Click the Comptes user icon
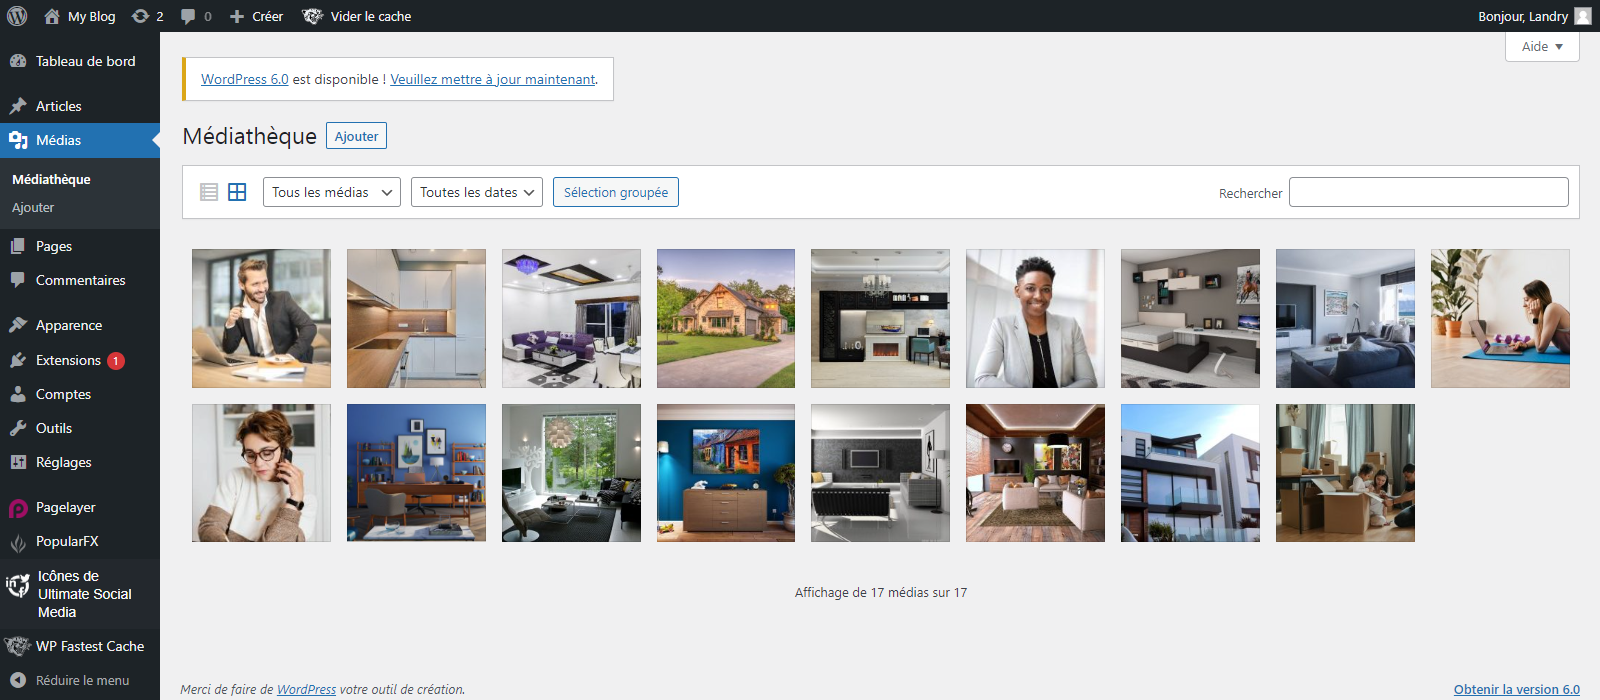 tap(18, 394)
